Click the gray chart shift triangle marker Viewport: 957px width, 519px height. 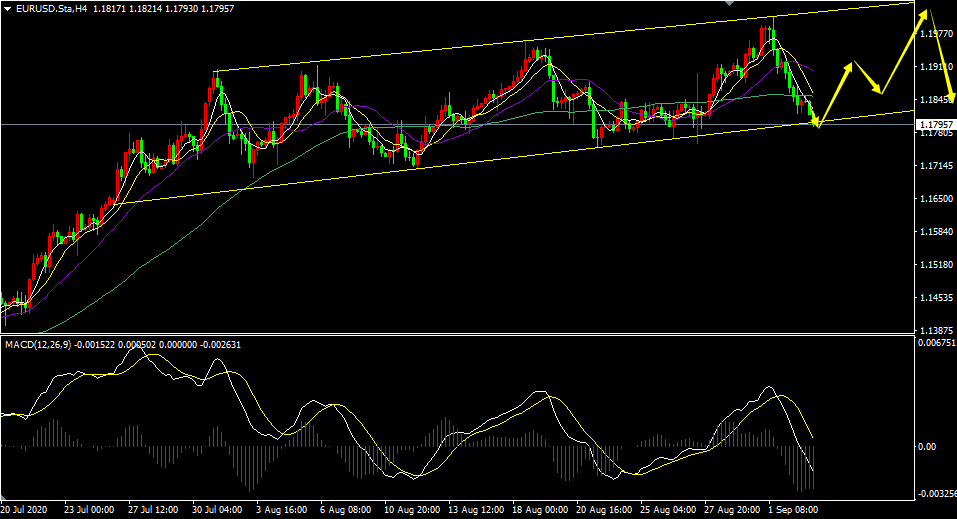pyautogui.click(x=729, y=3)
